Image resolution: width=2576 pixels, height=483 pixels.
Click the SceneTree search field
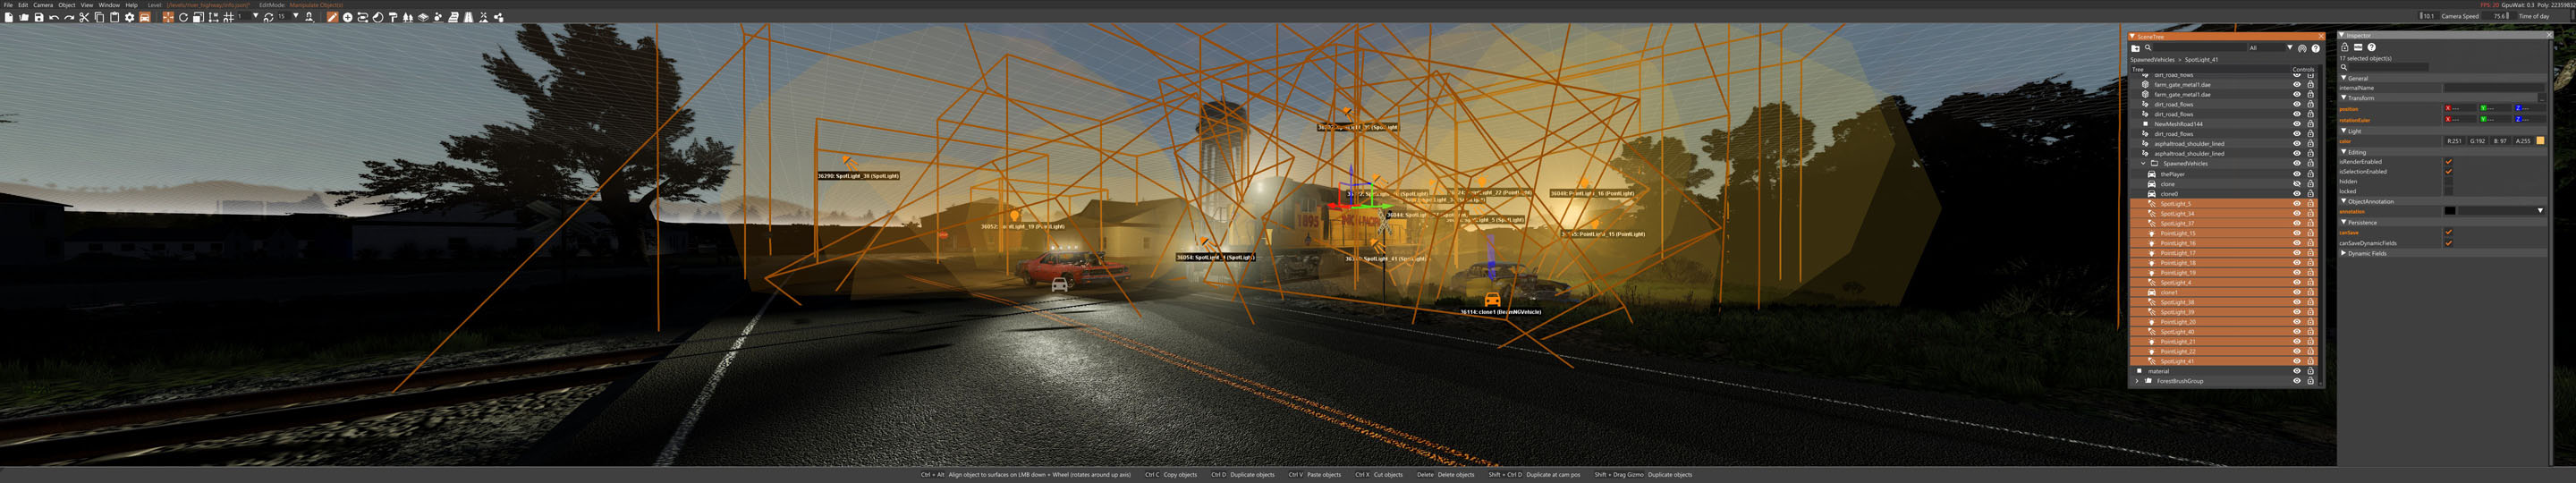(2200, 48)
